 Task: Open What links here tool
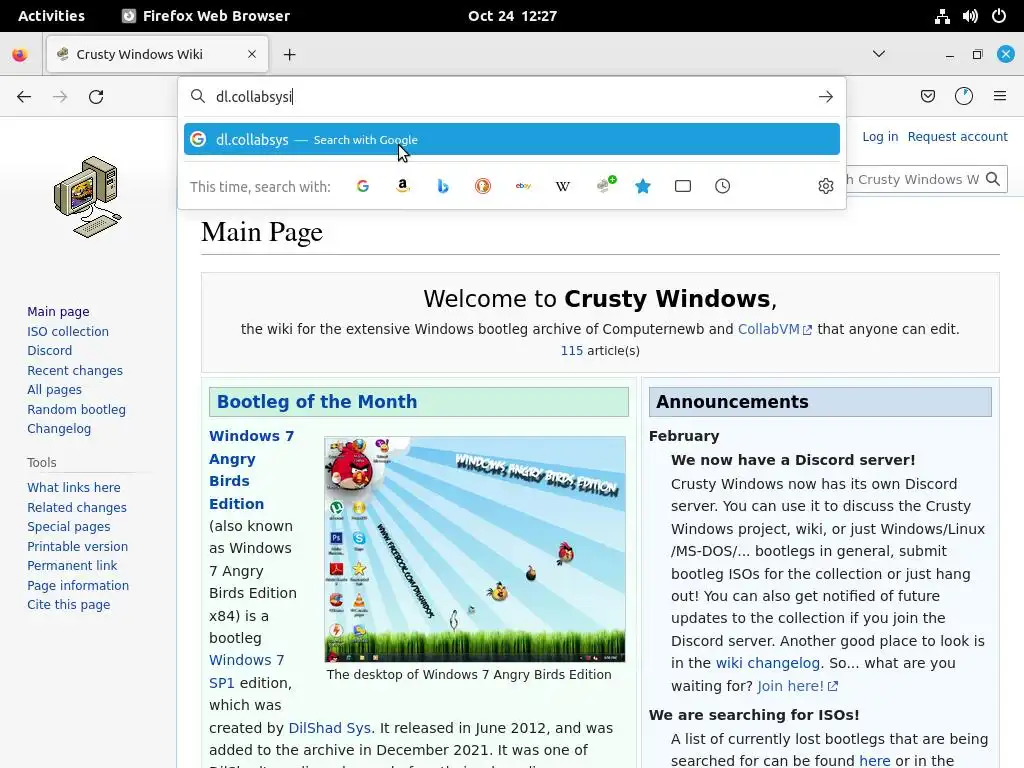pos(74,488)
